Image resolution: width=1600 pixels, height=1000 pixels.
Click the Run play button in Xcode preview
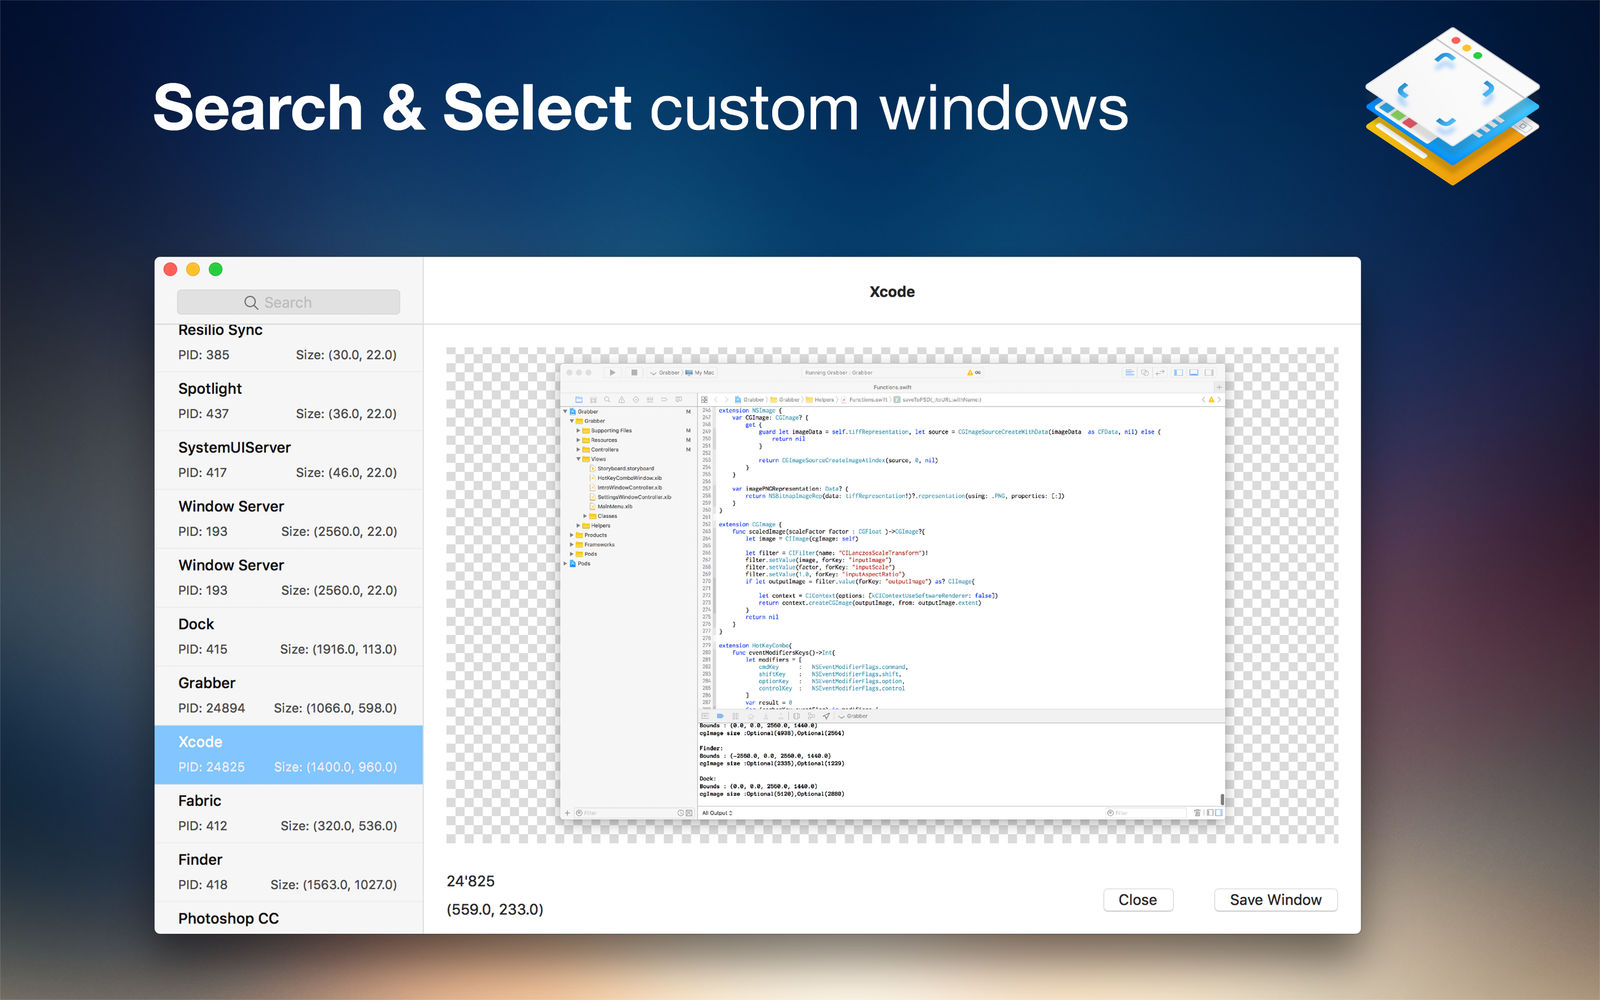click(613, 372)
